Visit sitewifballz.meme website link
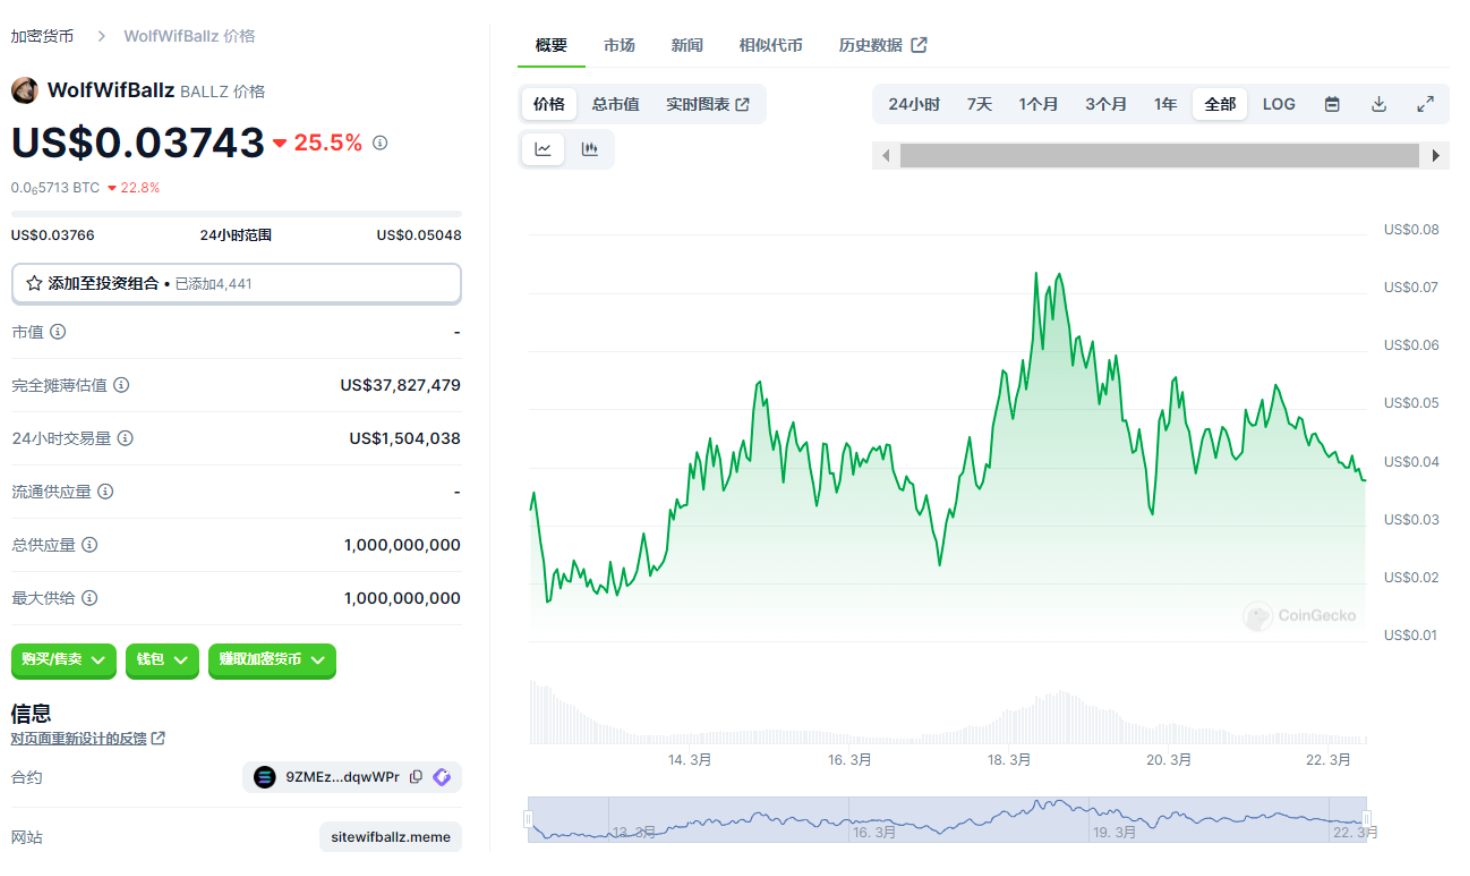Screen dimensions: 1470x876 [x=391, y=837]
